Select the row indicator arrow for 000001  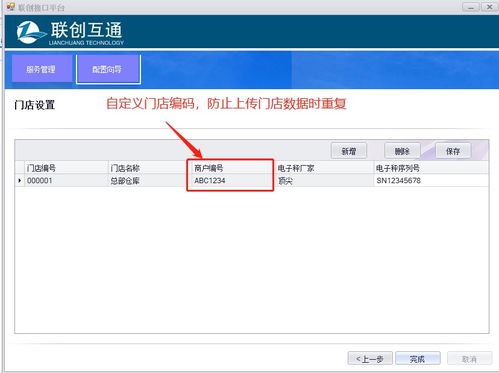[x=20, y=180]
